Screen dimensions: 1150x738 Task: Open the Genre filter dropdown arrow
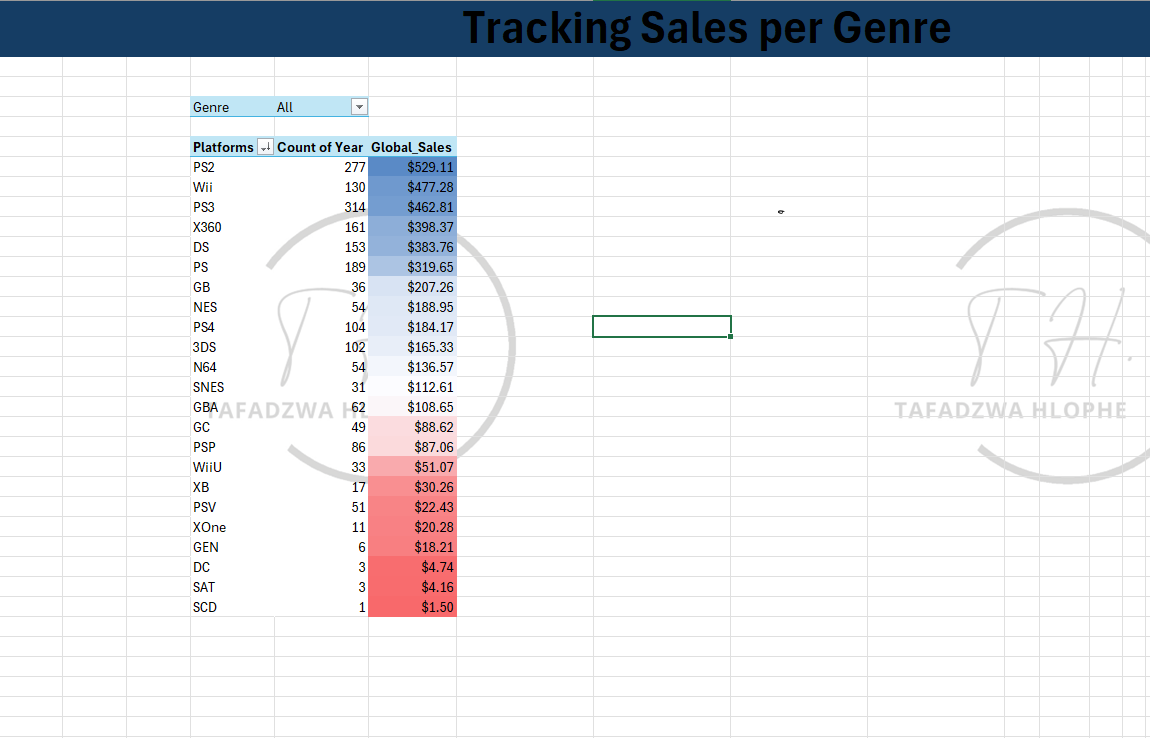tap(360, 107)
